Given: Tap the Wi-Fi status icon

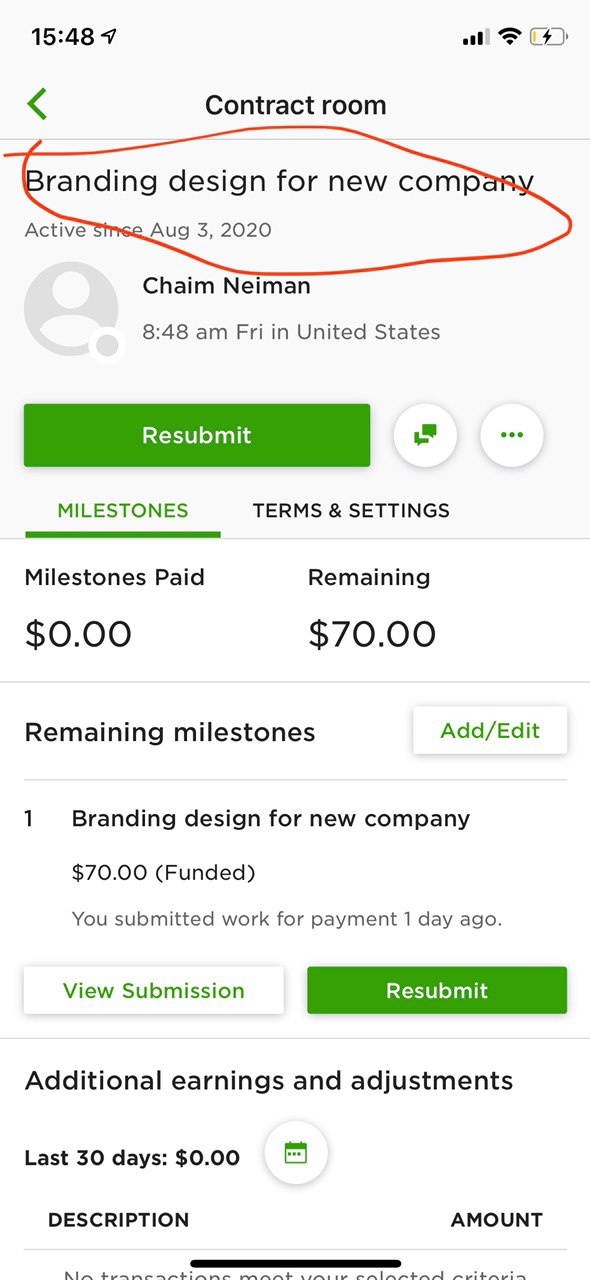Looking at the screenshot, I should 510,37.
